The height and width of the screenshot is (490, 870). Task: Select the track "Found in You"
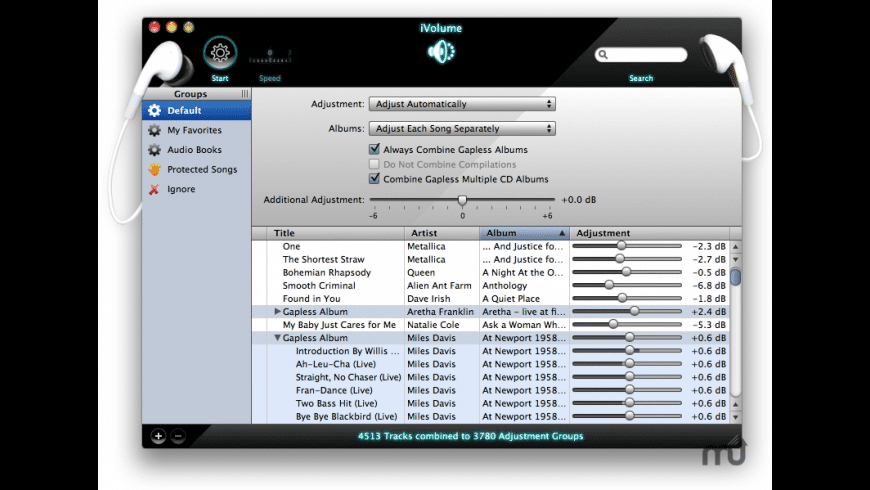pos(311,299)
